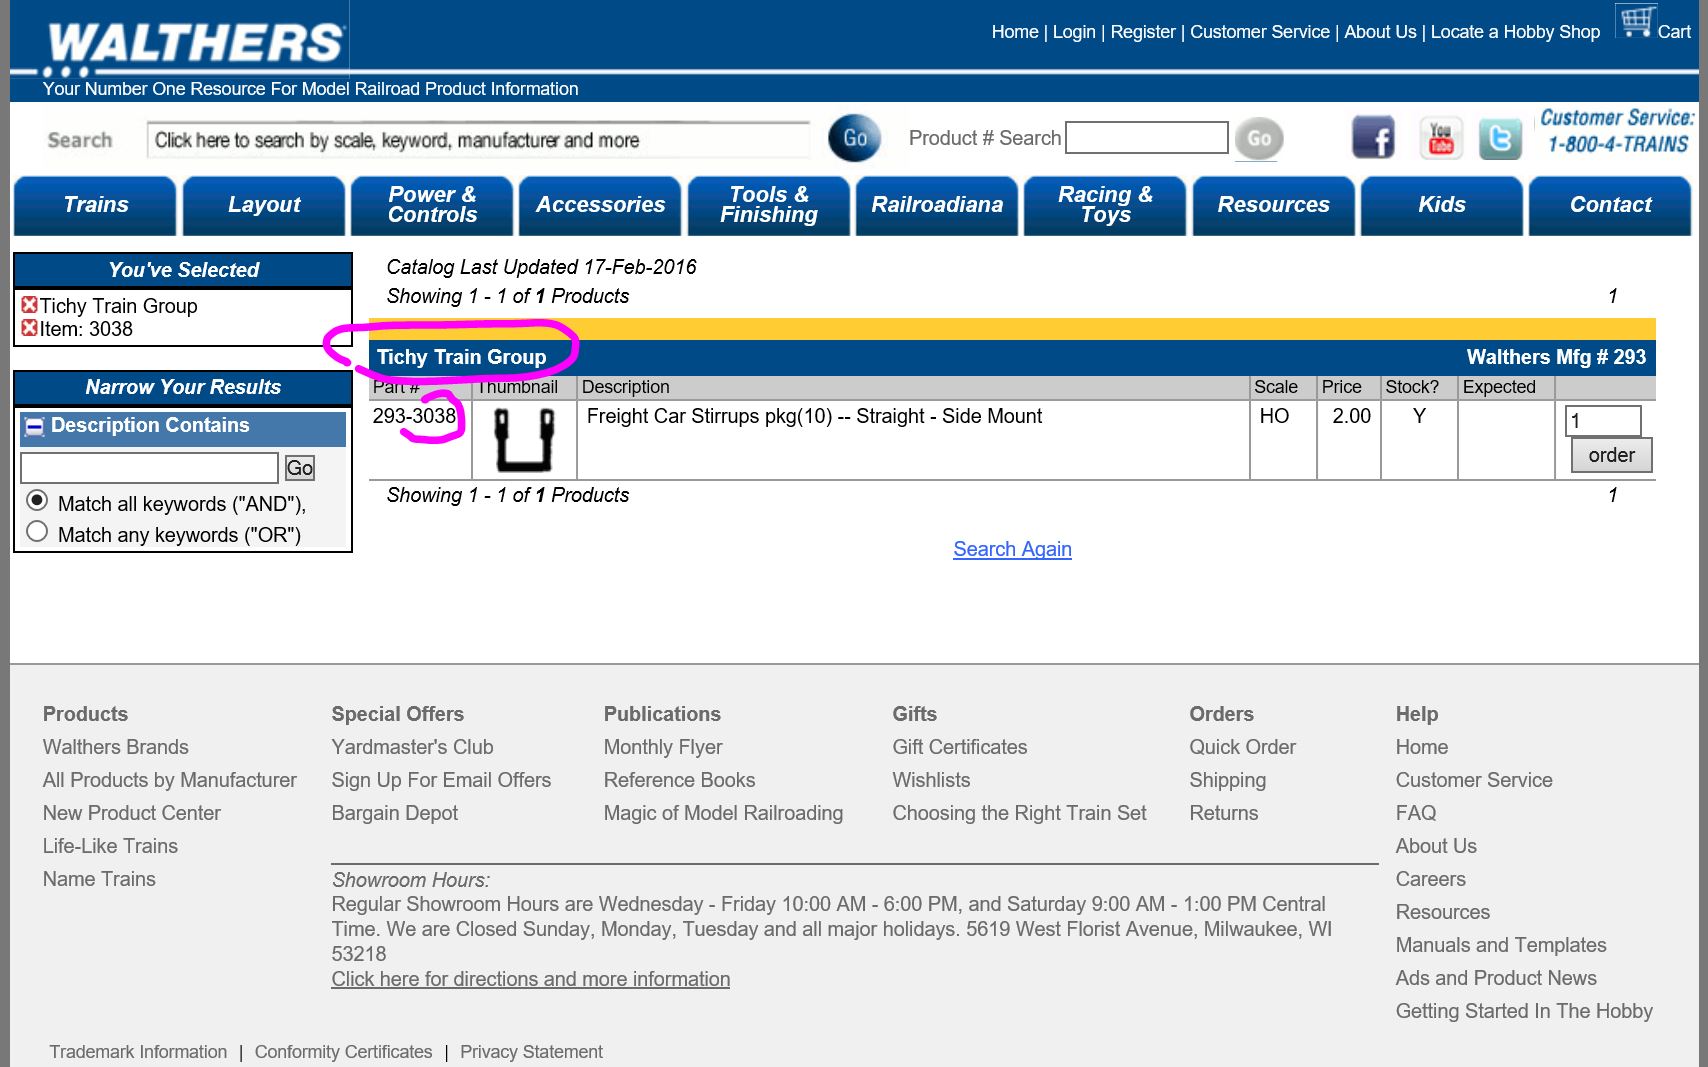1708x1067 pixels.
Task: Open Bargain Depot link
Action: [394, 813]
